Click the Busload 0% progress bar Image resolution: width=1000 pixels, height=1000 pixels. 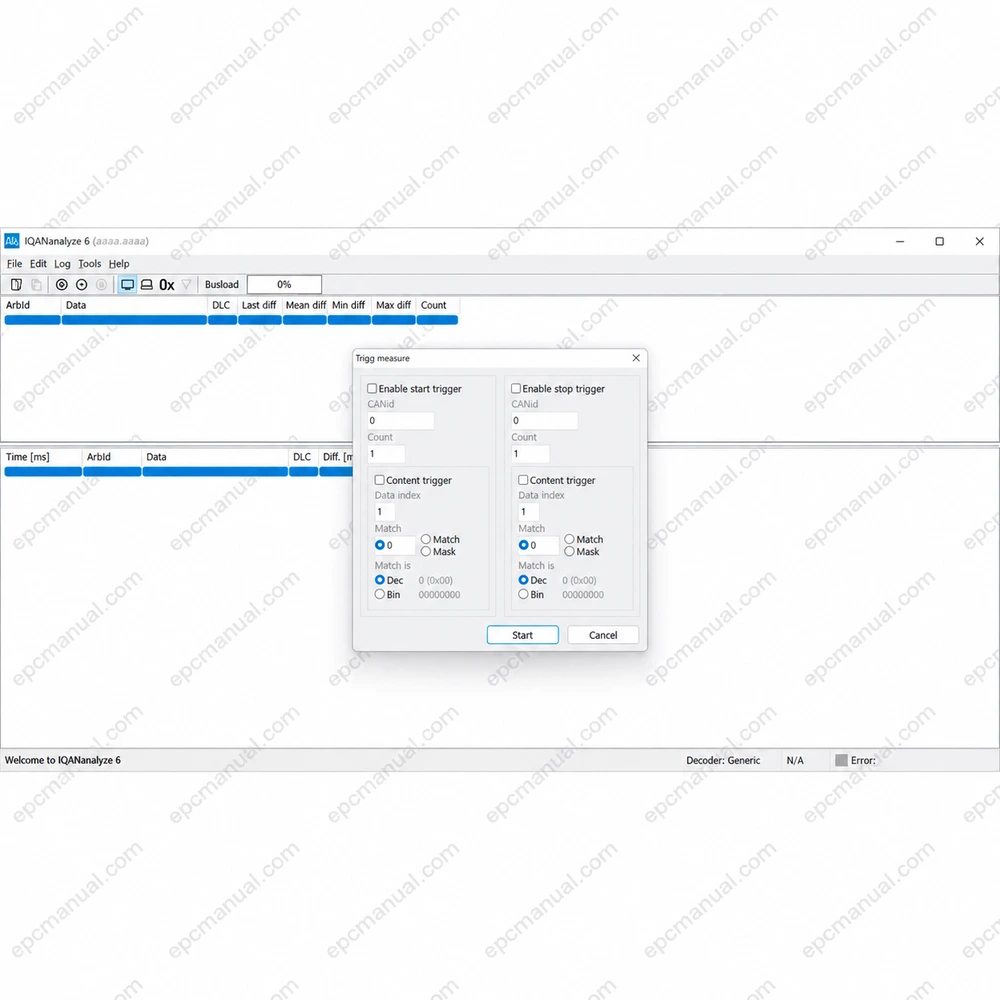coord(284,284)
